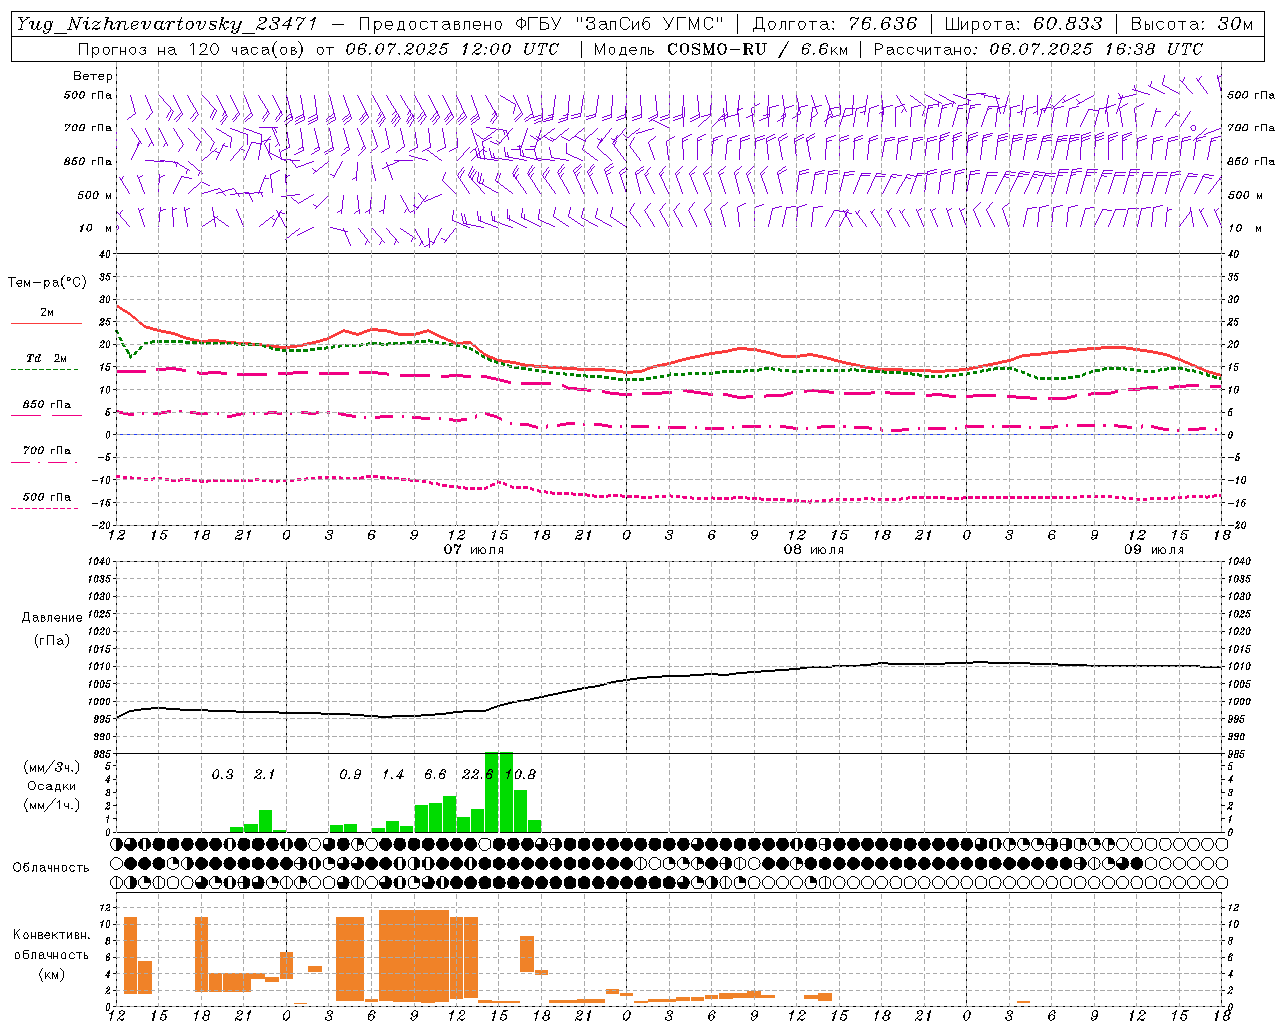Click the computed time Рассчитано: 06.07.2025 16:38 UTC

click(1038, 49)
